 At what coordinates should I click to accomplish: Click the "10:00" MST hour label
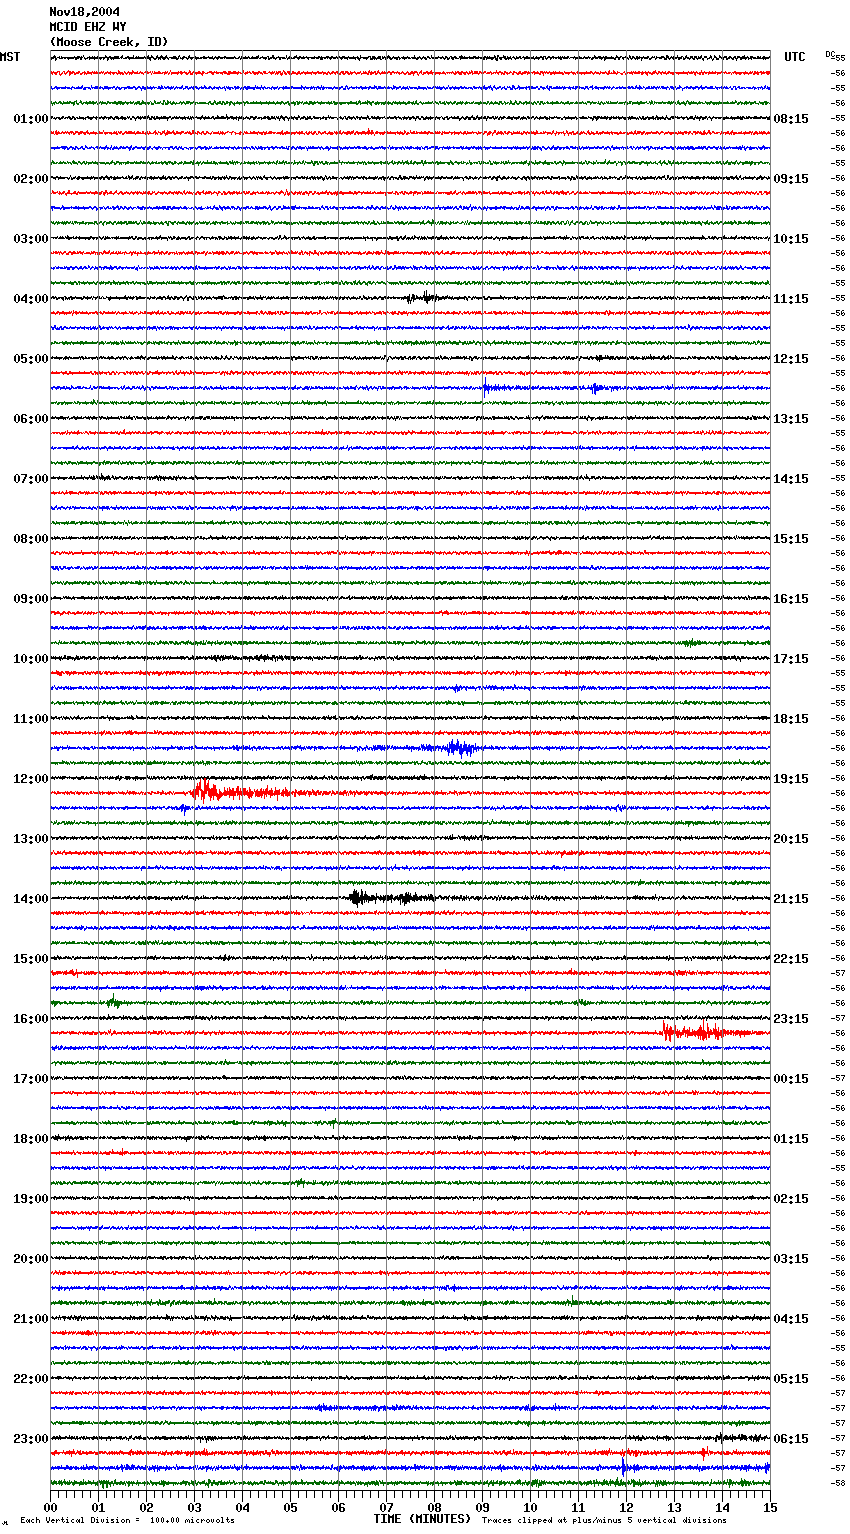click(31, 659)
